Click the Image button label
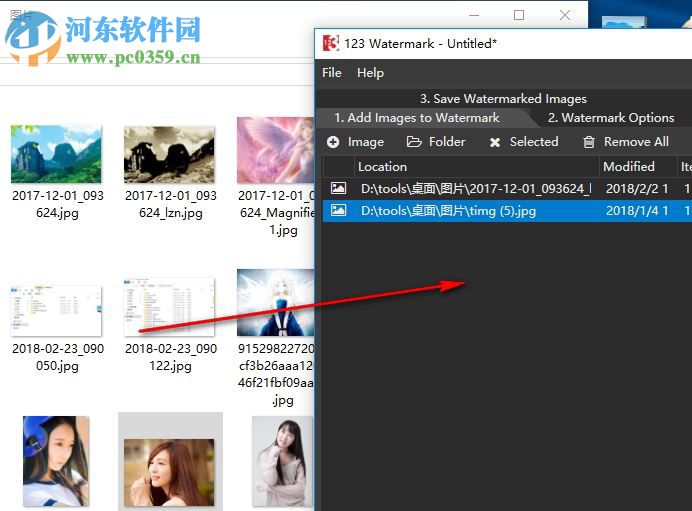This screenshot has height=511, width=692. click(x=365, y=142)
